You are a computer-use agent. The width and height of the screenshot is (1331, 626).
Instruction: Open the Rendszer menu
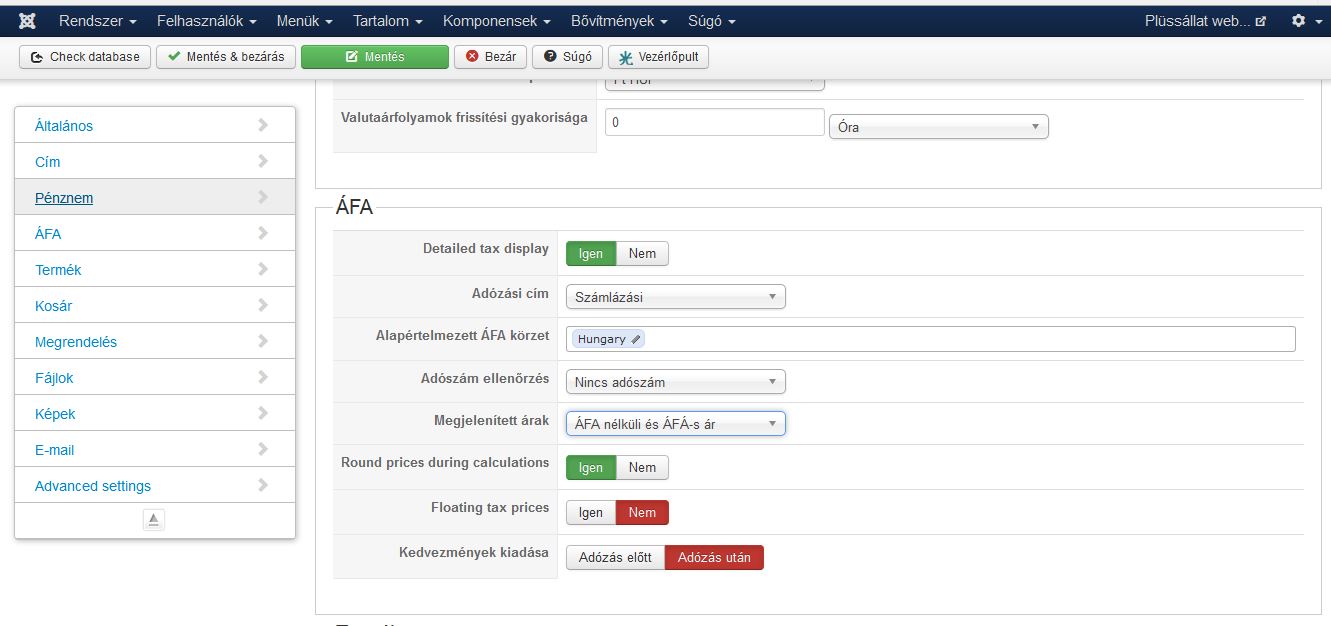click(98, 20)
